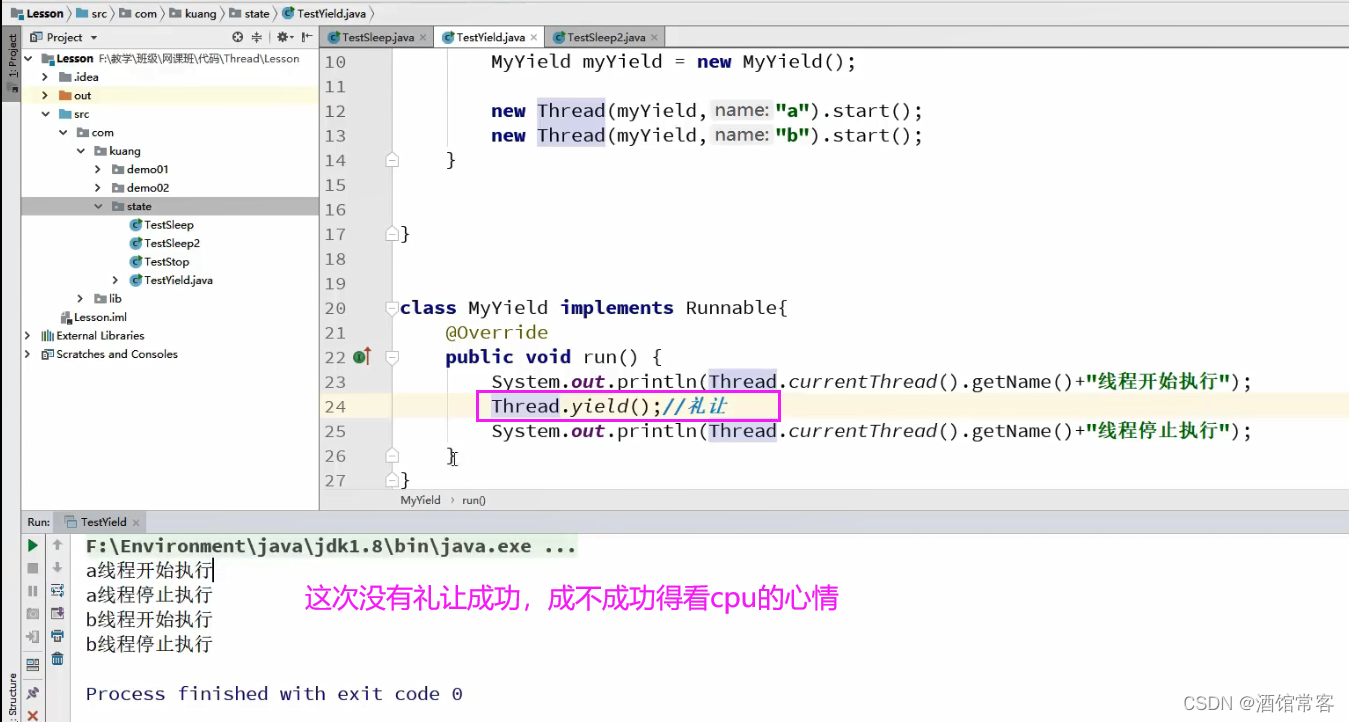Close the TestYield run tab

click(x=136, y=522)
